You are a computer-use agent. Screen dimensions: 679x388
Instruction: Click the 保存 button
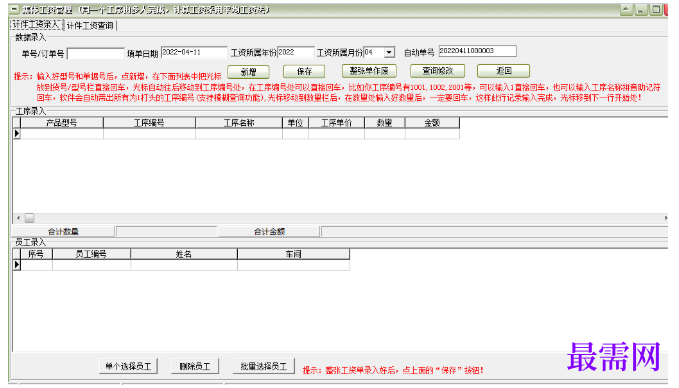pyautogui.click(x=304, y=71)
